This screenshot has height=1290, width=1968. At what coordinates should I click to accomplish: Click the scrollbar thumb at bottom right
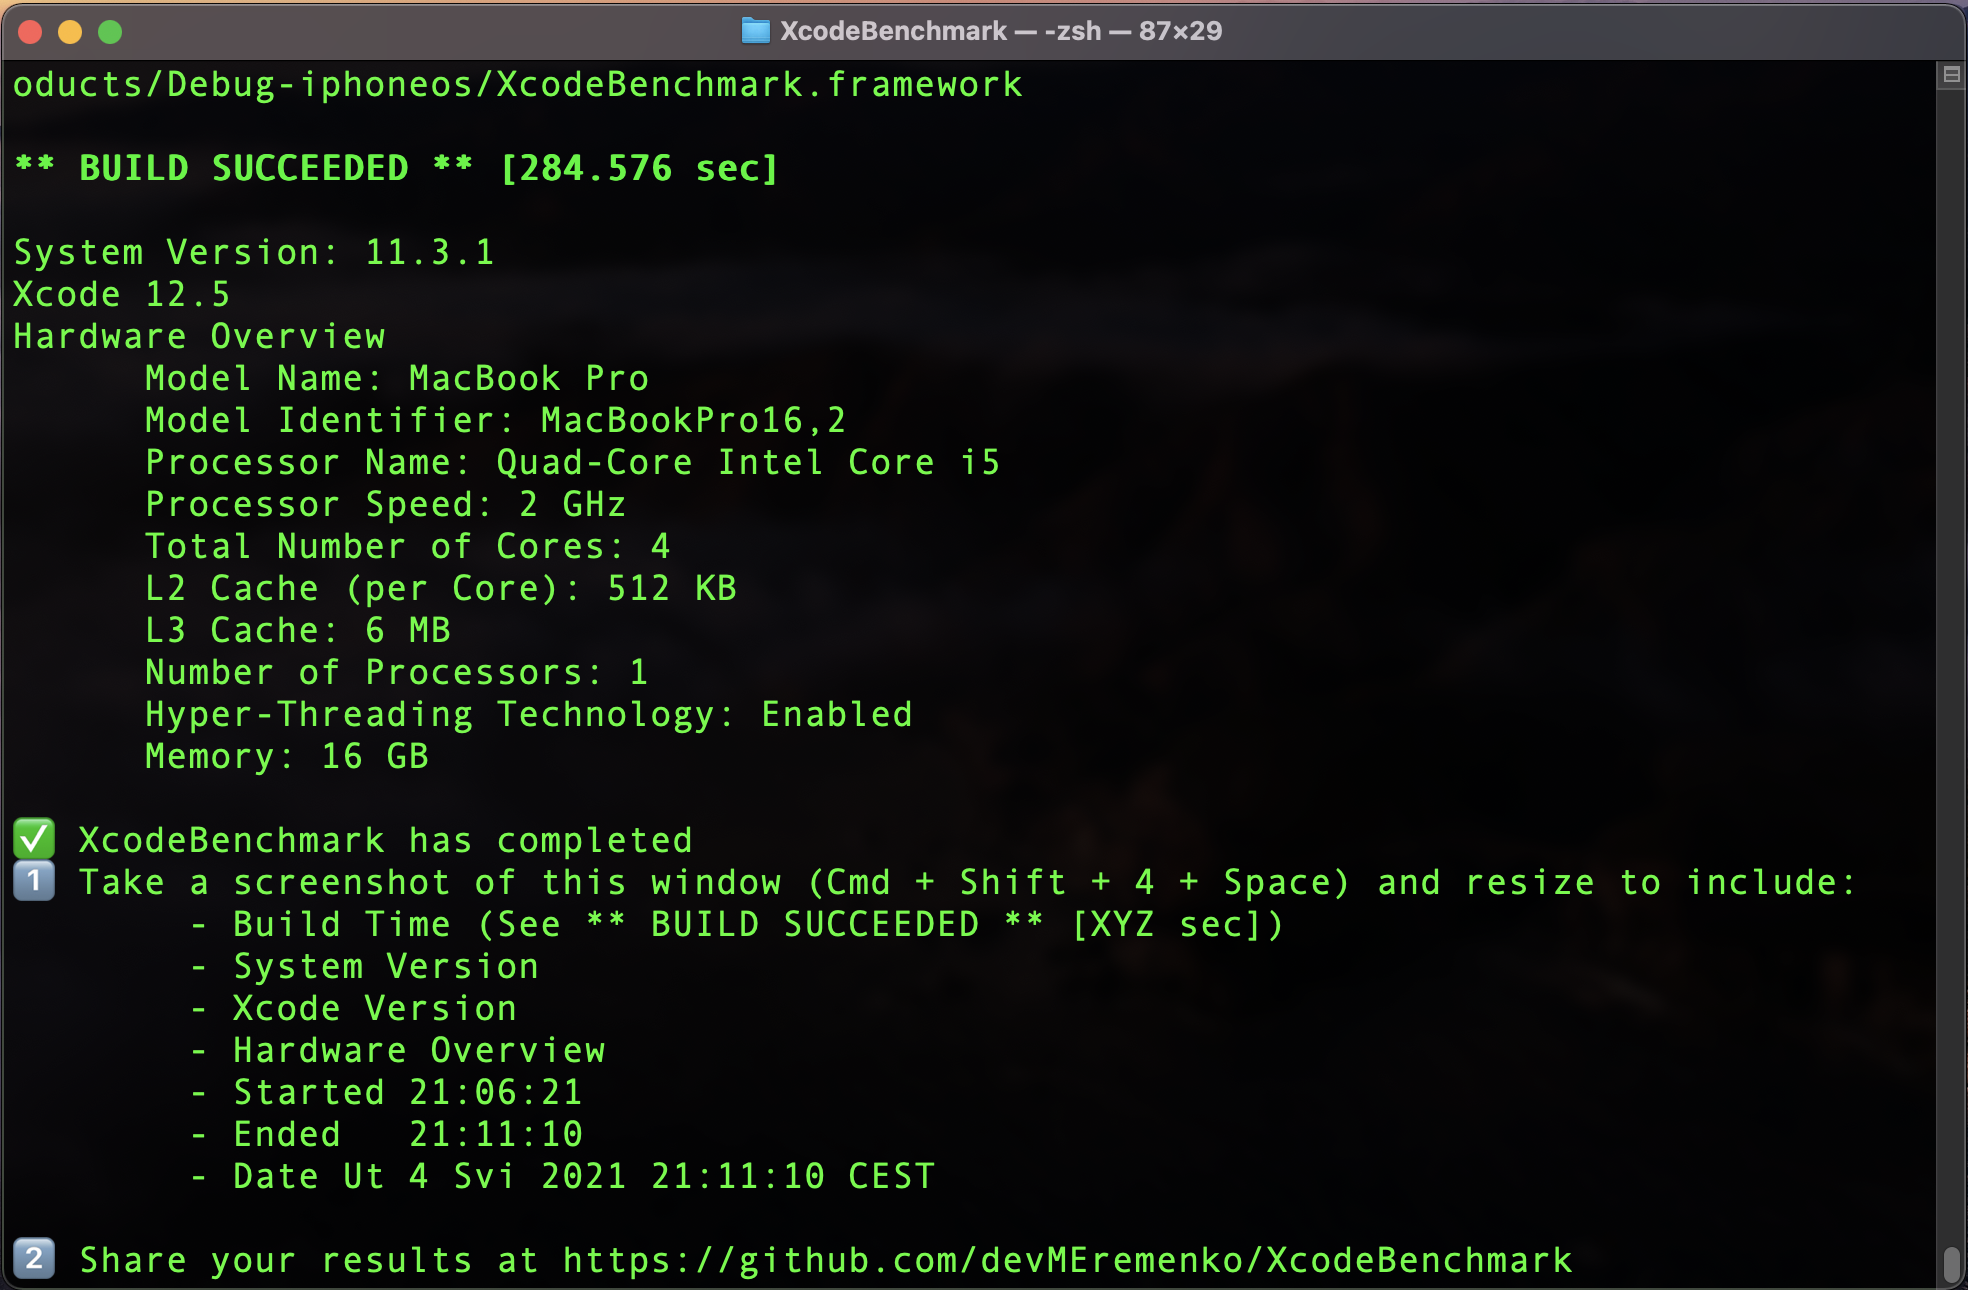point(1951,1264)
